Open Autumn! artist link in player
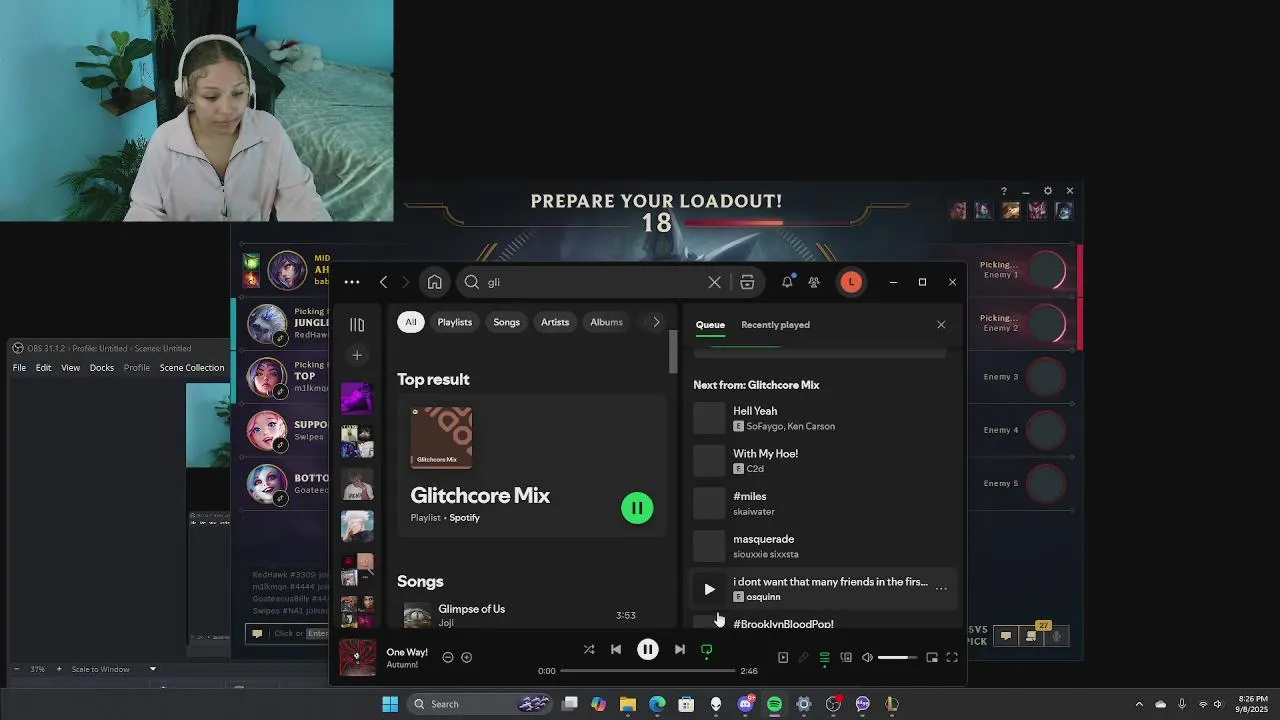 (402, 665)
